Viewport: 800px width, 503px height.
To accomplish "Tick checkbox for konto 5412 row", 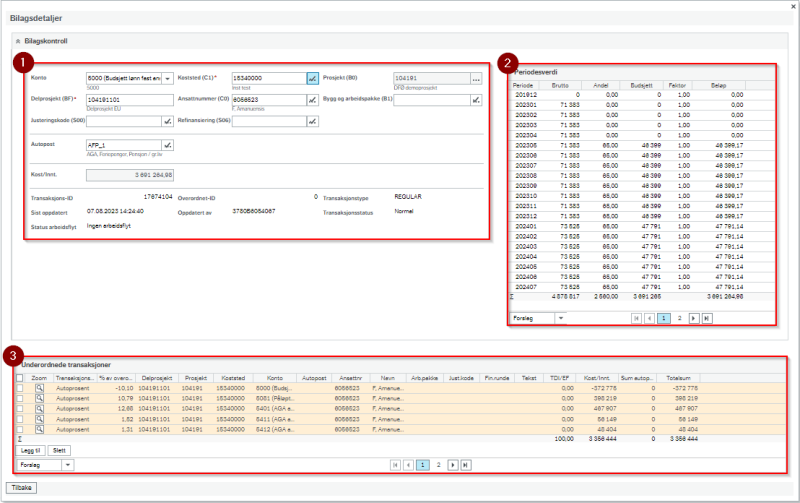I will coord(19,430).
